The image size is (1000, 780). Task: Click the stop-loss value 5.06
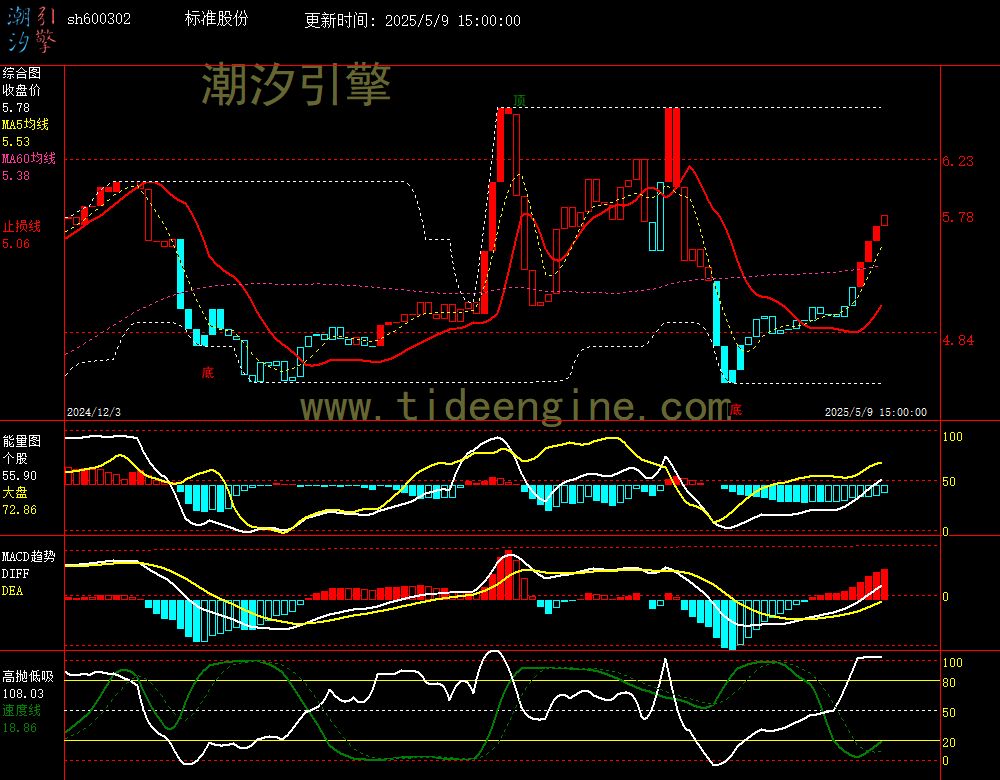click(x=16, y=244)
